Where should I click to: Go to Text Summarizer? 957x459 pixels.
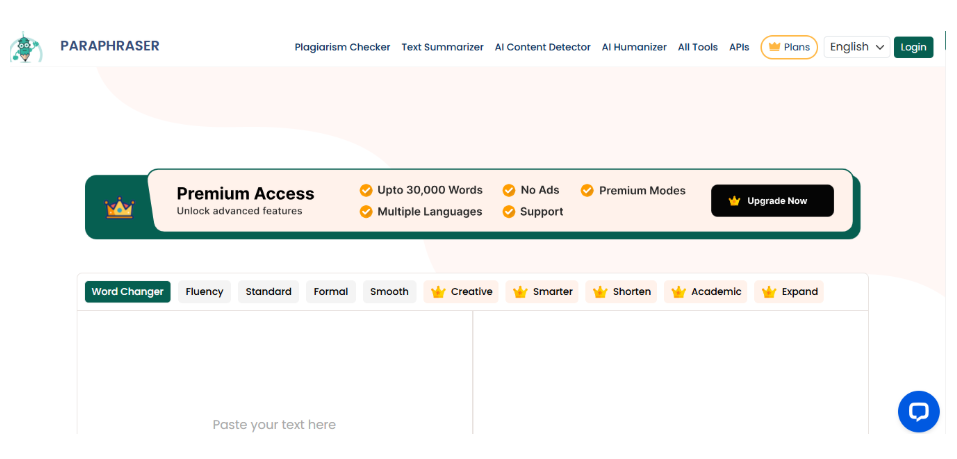(x=442, y=47)
